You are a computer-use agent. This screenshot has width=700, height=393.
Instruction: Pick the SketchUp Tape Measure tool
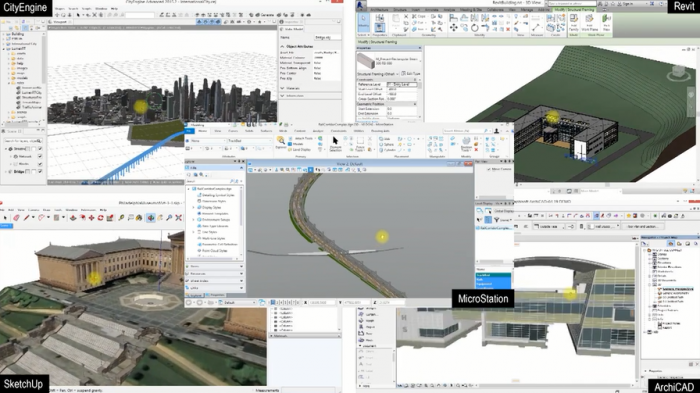(121, 217)
